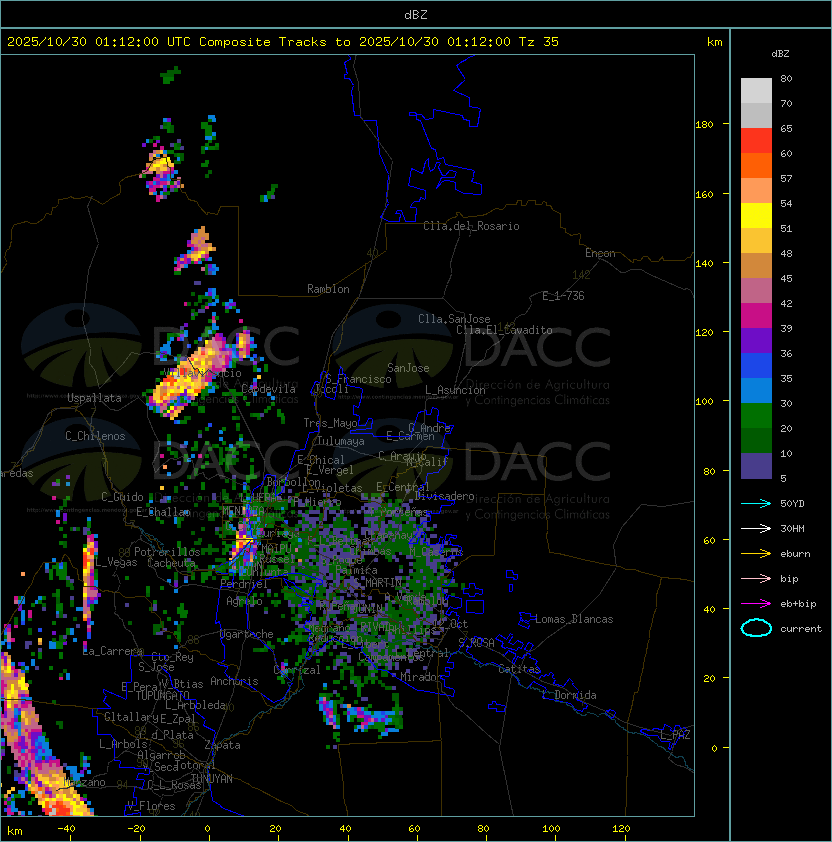The image size is (832, 842).
Task: Click the Ramblon map label
Action: click(328, 289)
